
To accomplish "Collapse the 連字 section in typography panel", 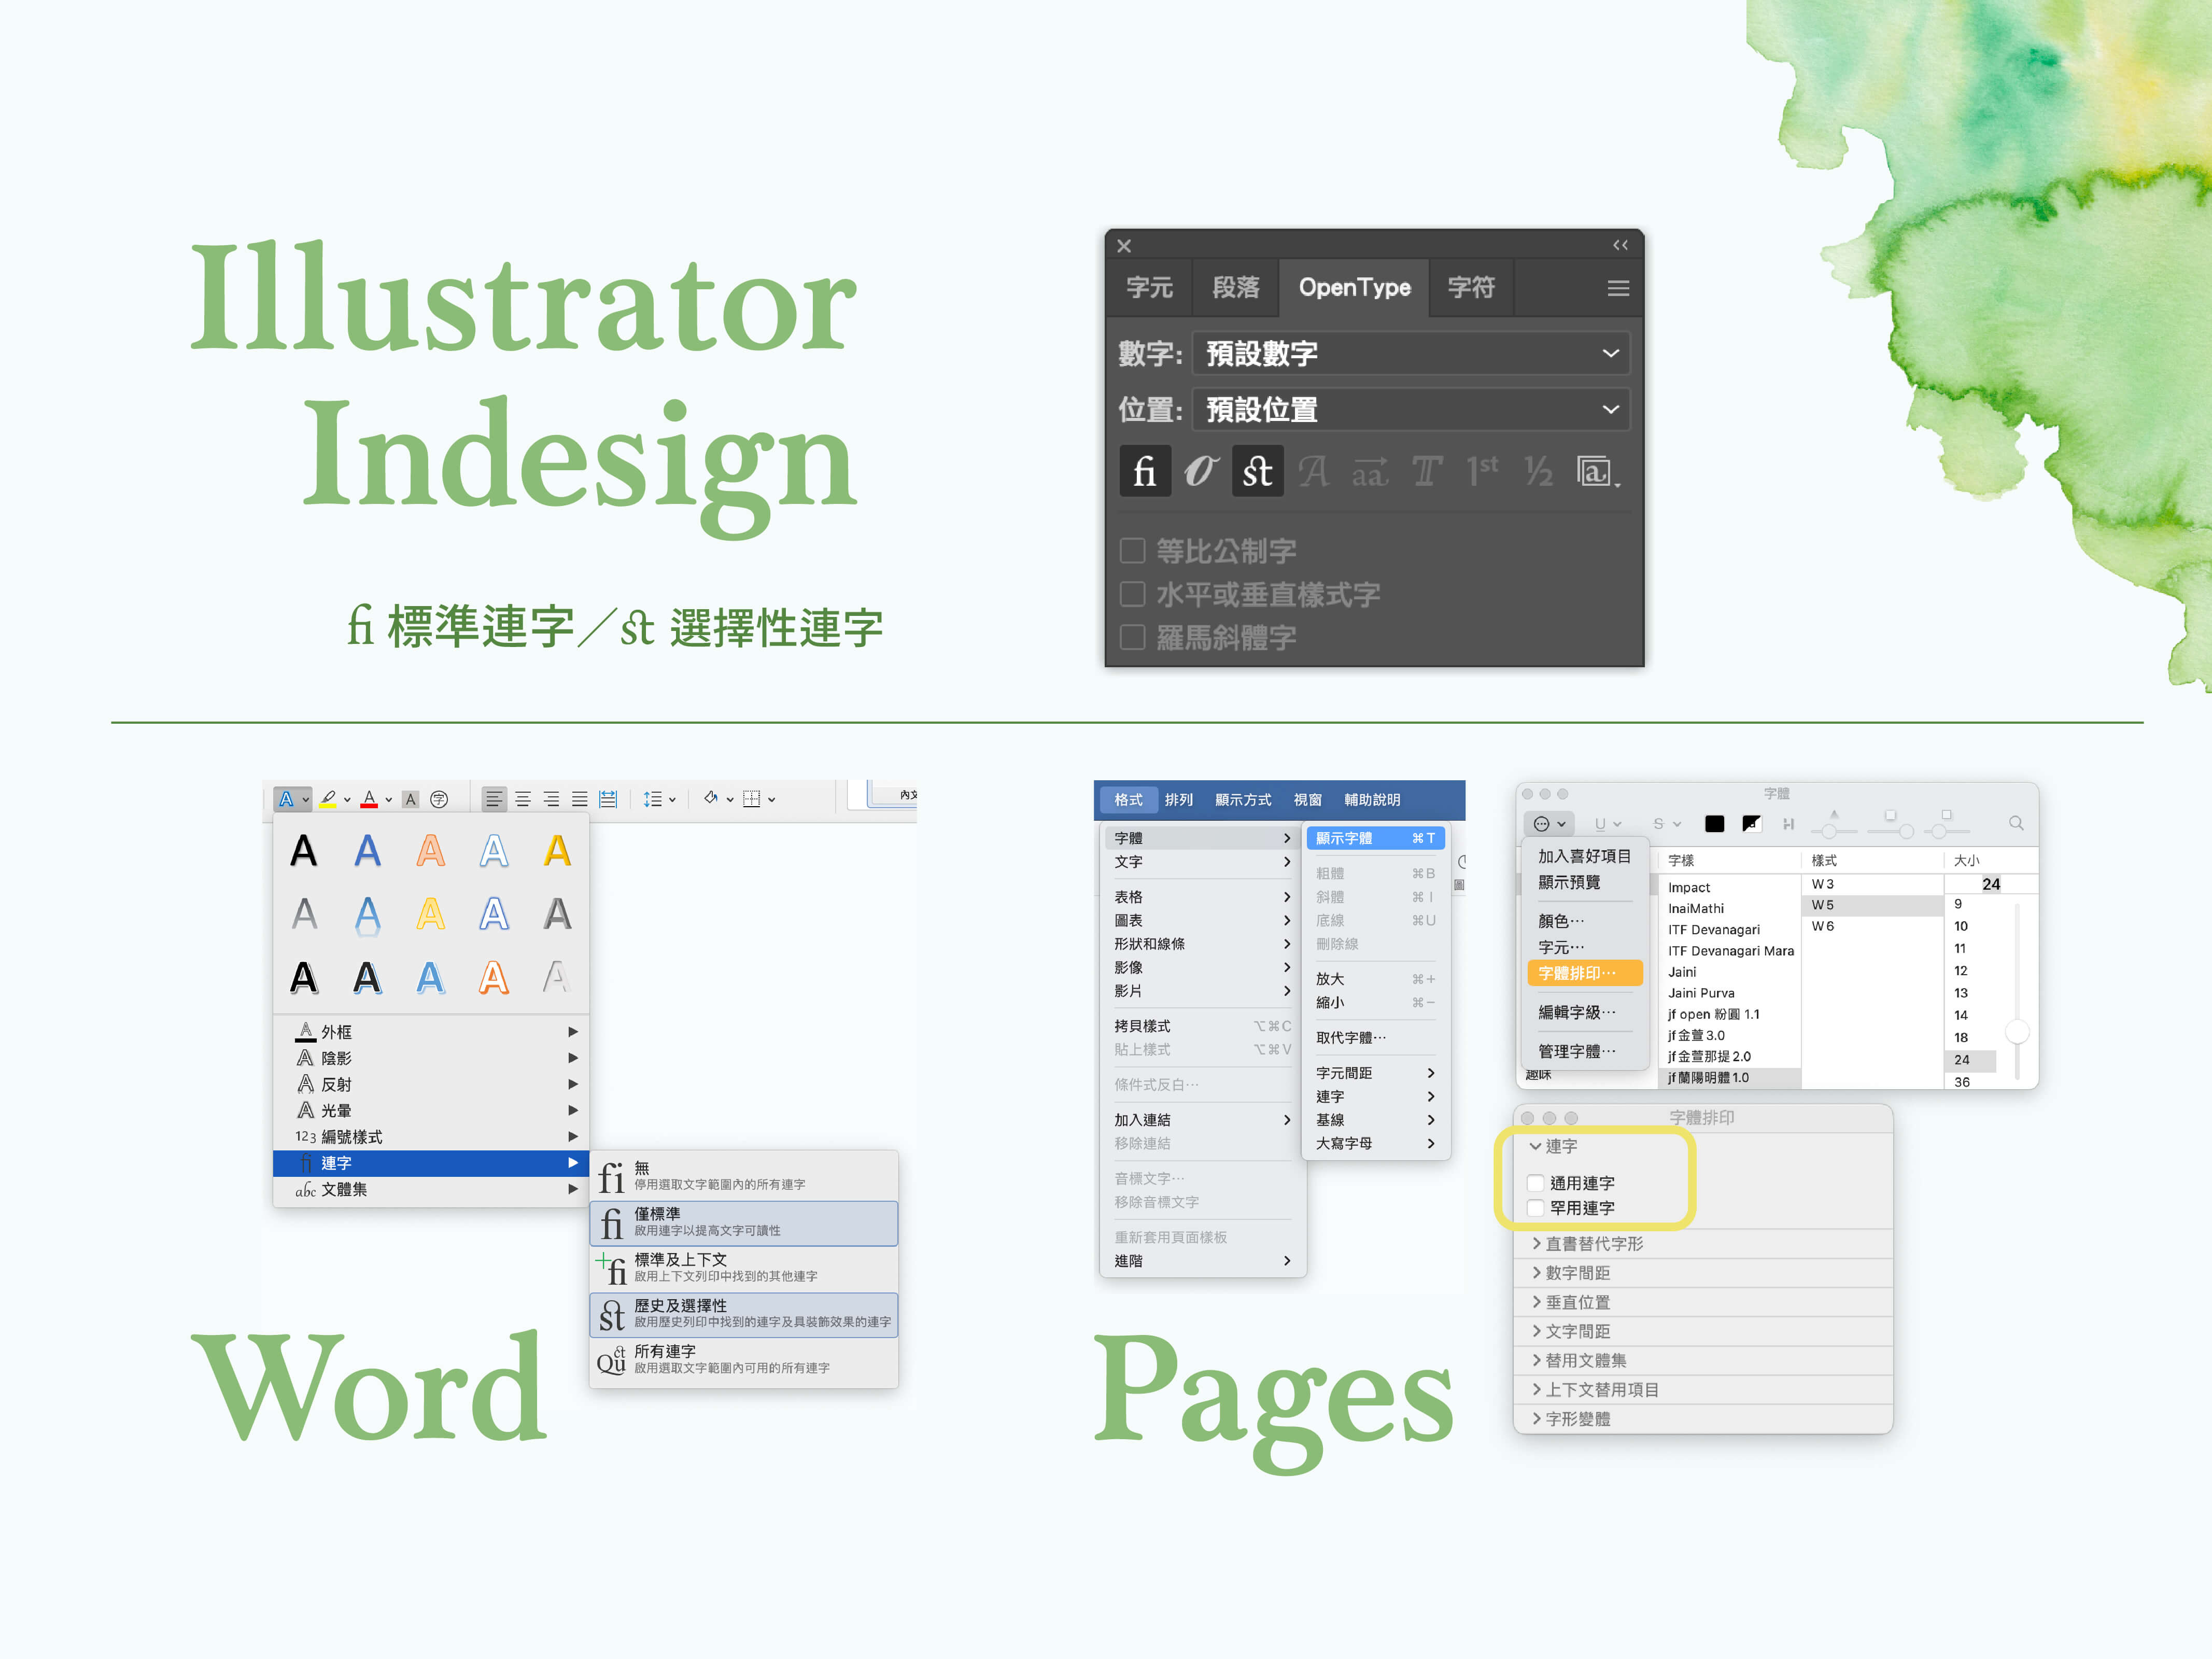I will click(1535, 1146).
